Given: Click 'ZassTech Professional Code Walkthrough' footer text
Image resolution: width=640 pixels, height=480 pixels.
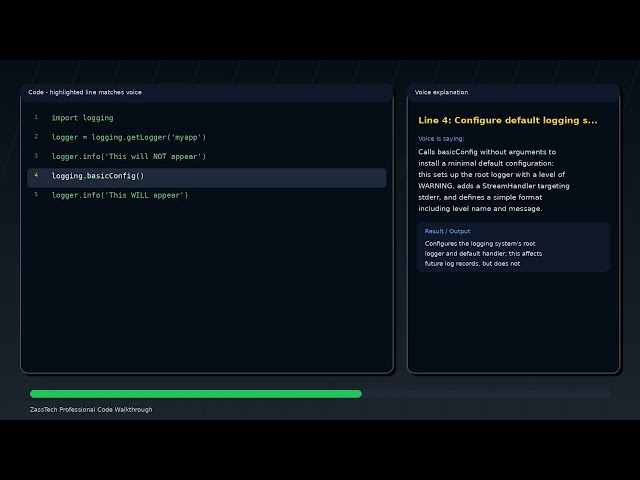Looking at the screenshot, I should pyautogui.click(x=91, y=409).
